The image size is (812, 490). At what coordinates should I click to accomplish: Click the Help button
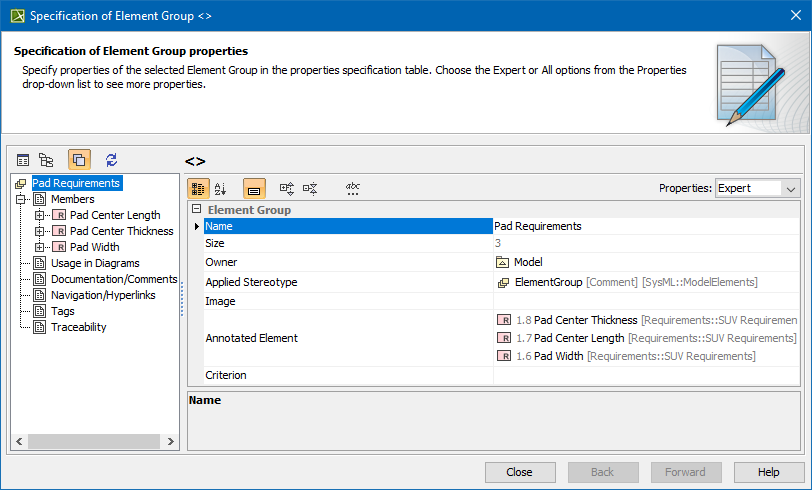[768, 472]
